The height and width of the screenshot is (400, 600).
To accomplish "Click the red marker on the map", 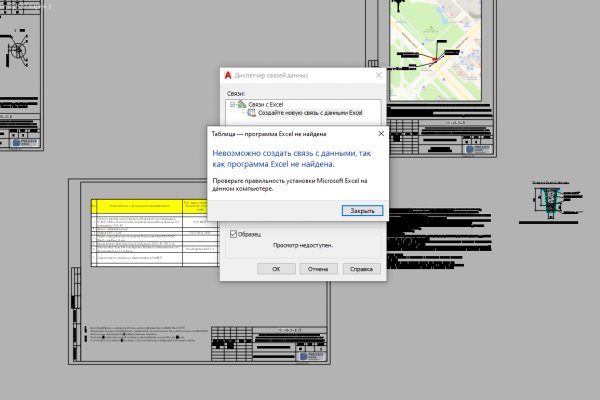I will (433, 61).
